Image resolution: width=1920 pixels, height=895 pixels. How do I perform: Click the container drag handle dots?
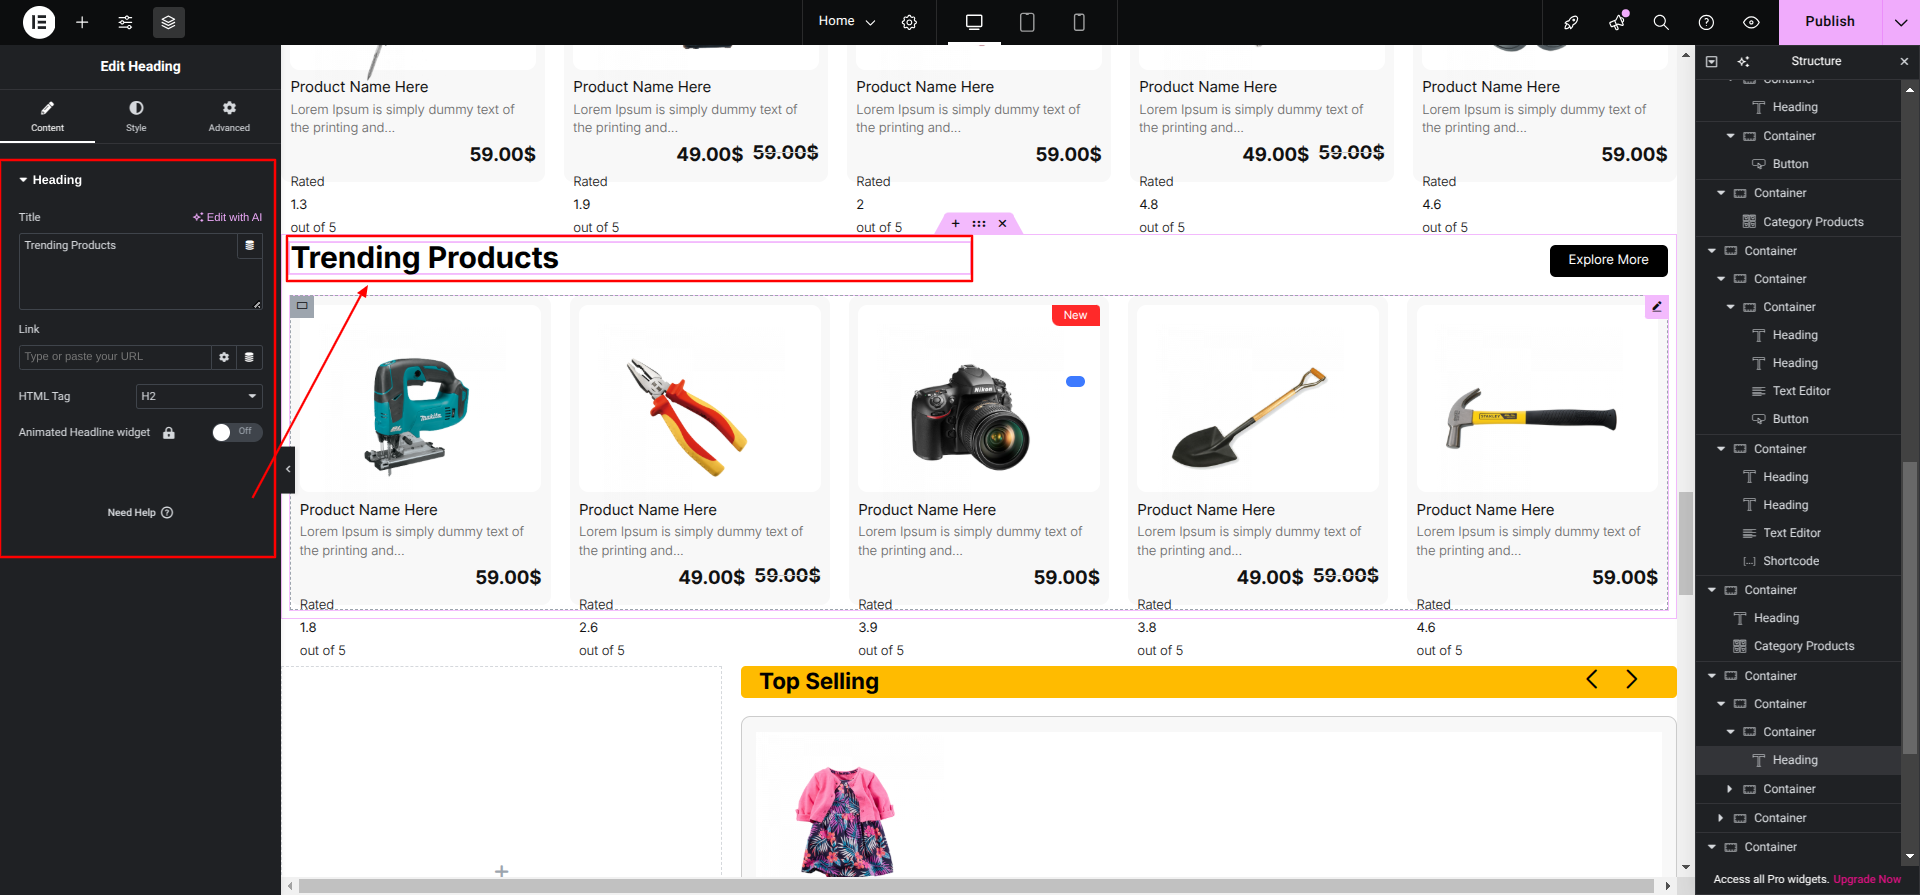[979, 224]
